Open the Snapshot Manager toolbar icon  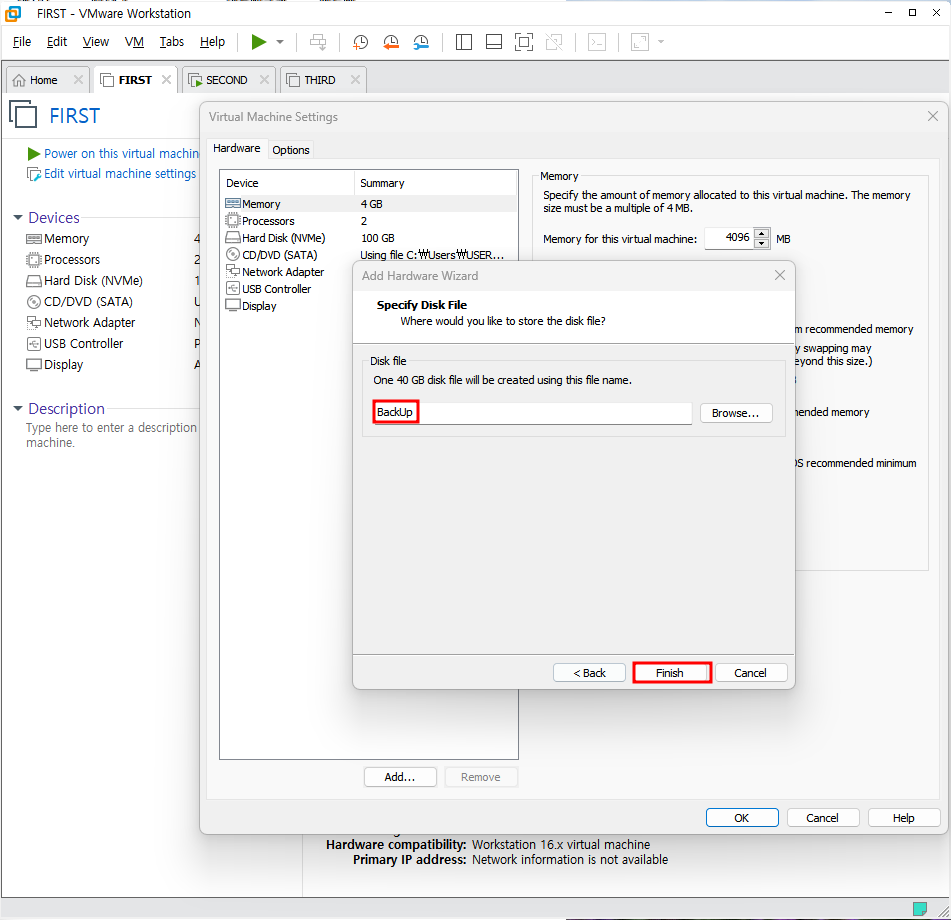point(421,42)
